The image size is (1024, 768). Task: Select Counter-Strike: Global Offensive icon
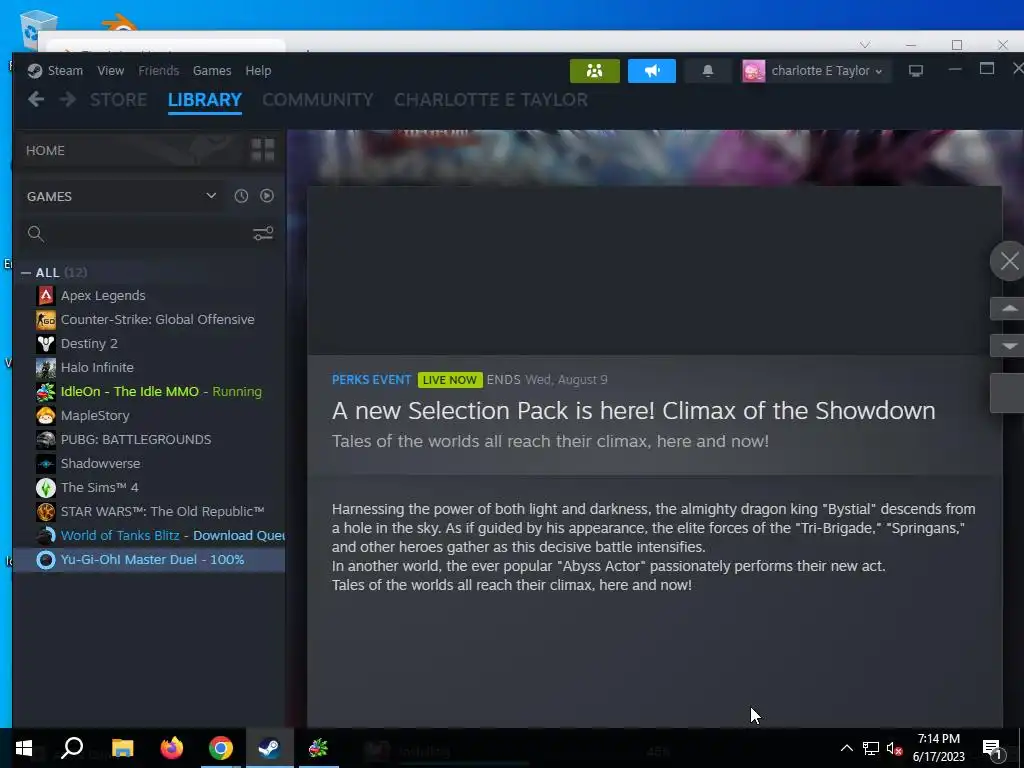click(x=46, y=320)
